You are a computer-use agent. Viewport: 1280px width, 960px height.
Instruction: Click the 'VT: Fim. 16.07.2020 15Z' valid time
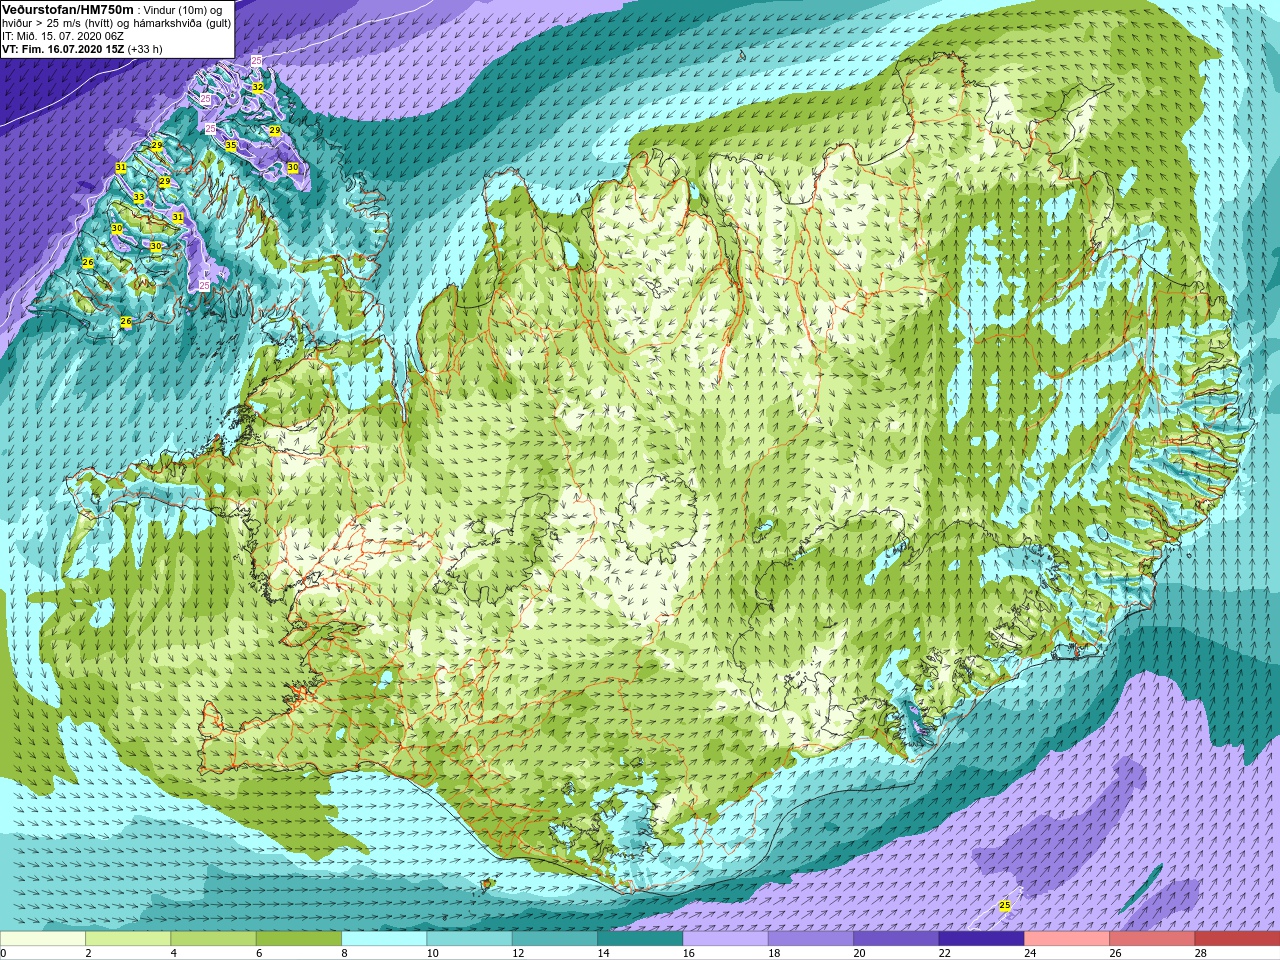pyautogui.click(x=63, y=48)
